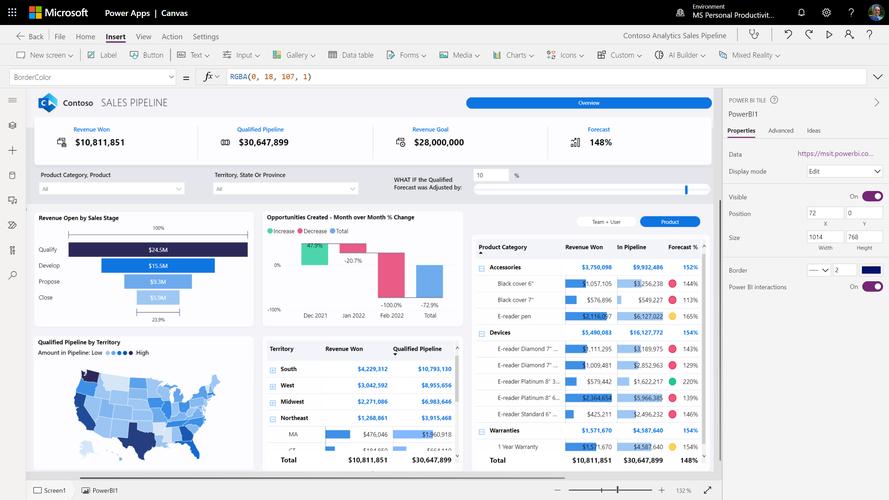Screen dimensions: 889x500
Task: Click the Undo arrow icon
Action: (788, 36)
